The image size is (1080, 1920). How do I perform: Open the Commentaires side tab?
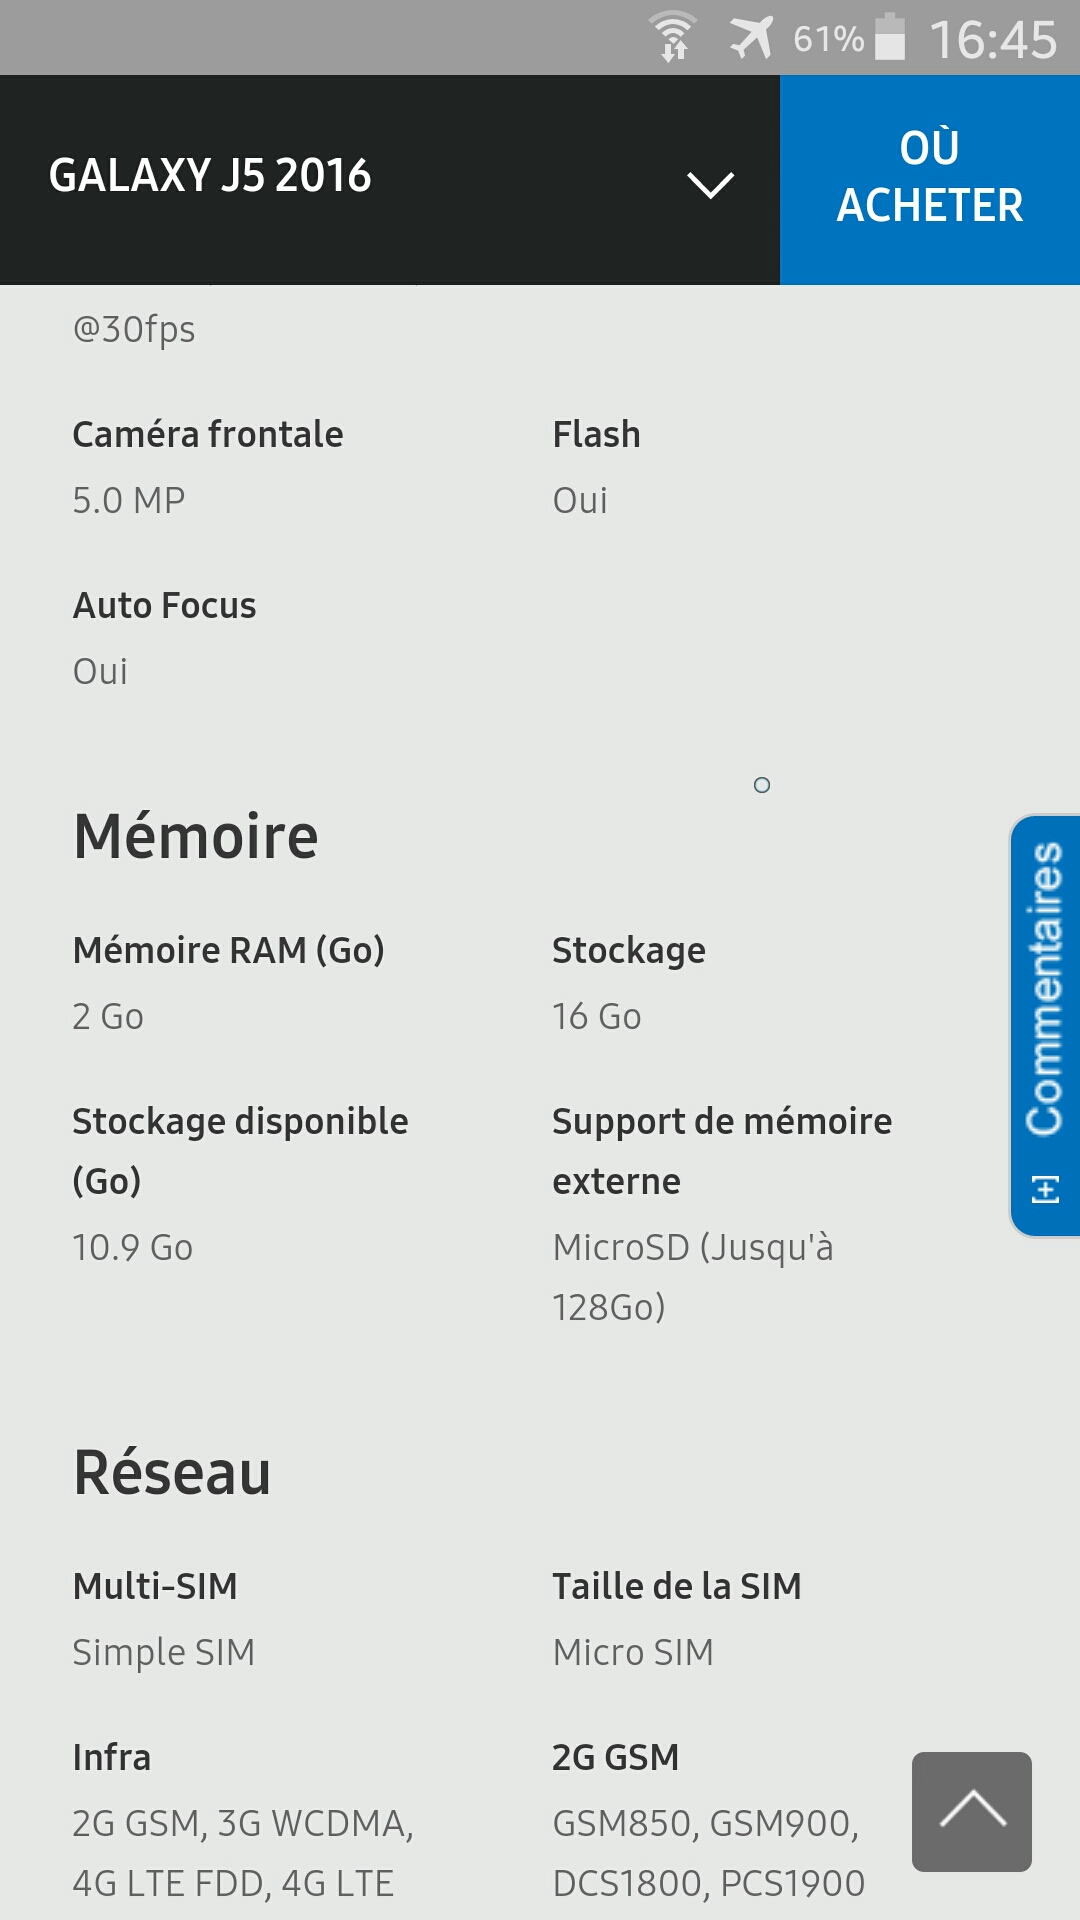[x=1044, y=1000]
